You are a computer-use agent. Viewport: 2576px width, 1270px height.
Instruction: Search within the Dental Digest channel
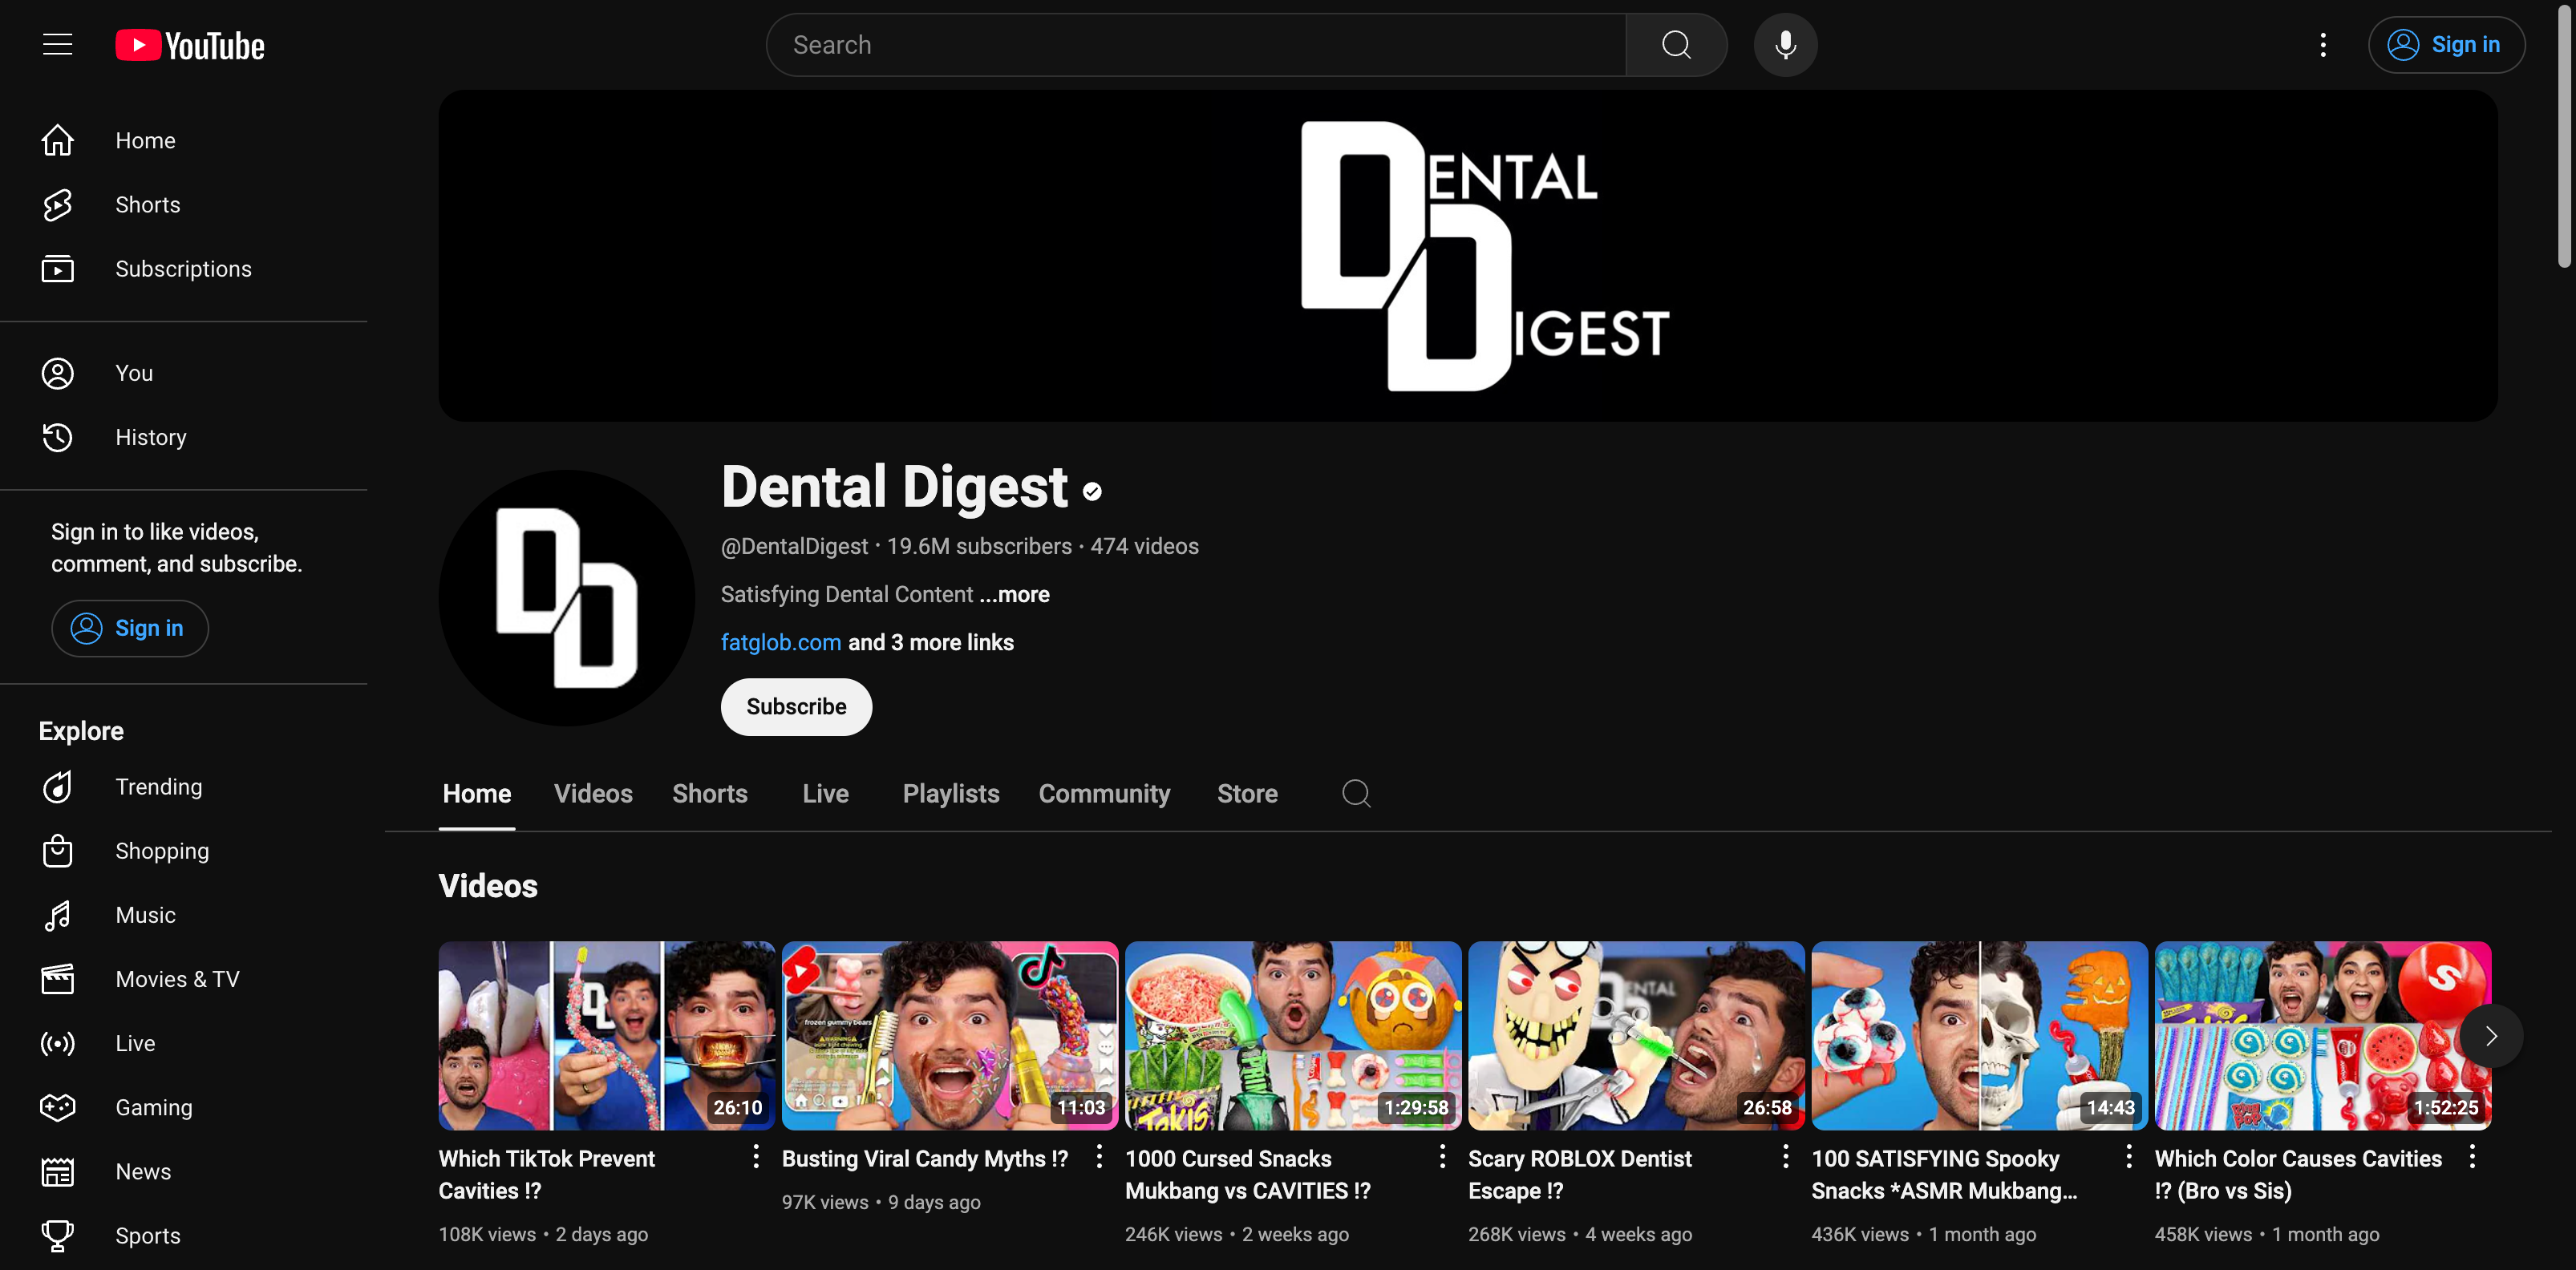click(x=1356, y=794)
